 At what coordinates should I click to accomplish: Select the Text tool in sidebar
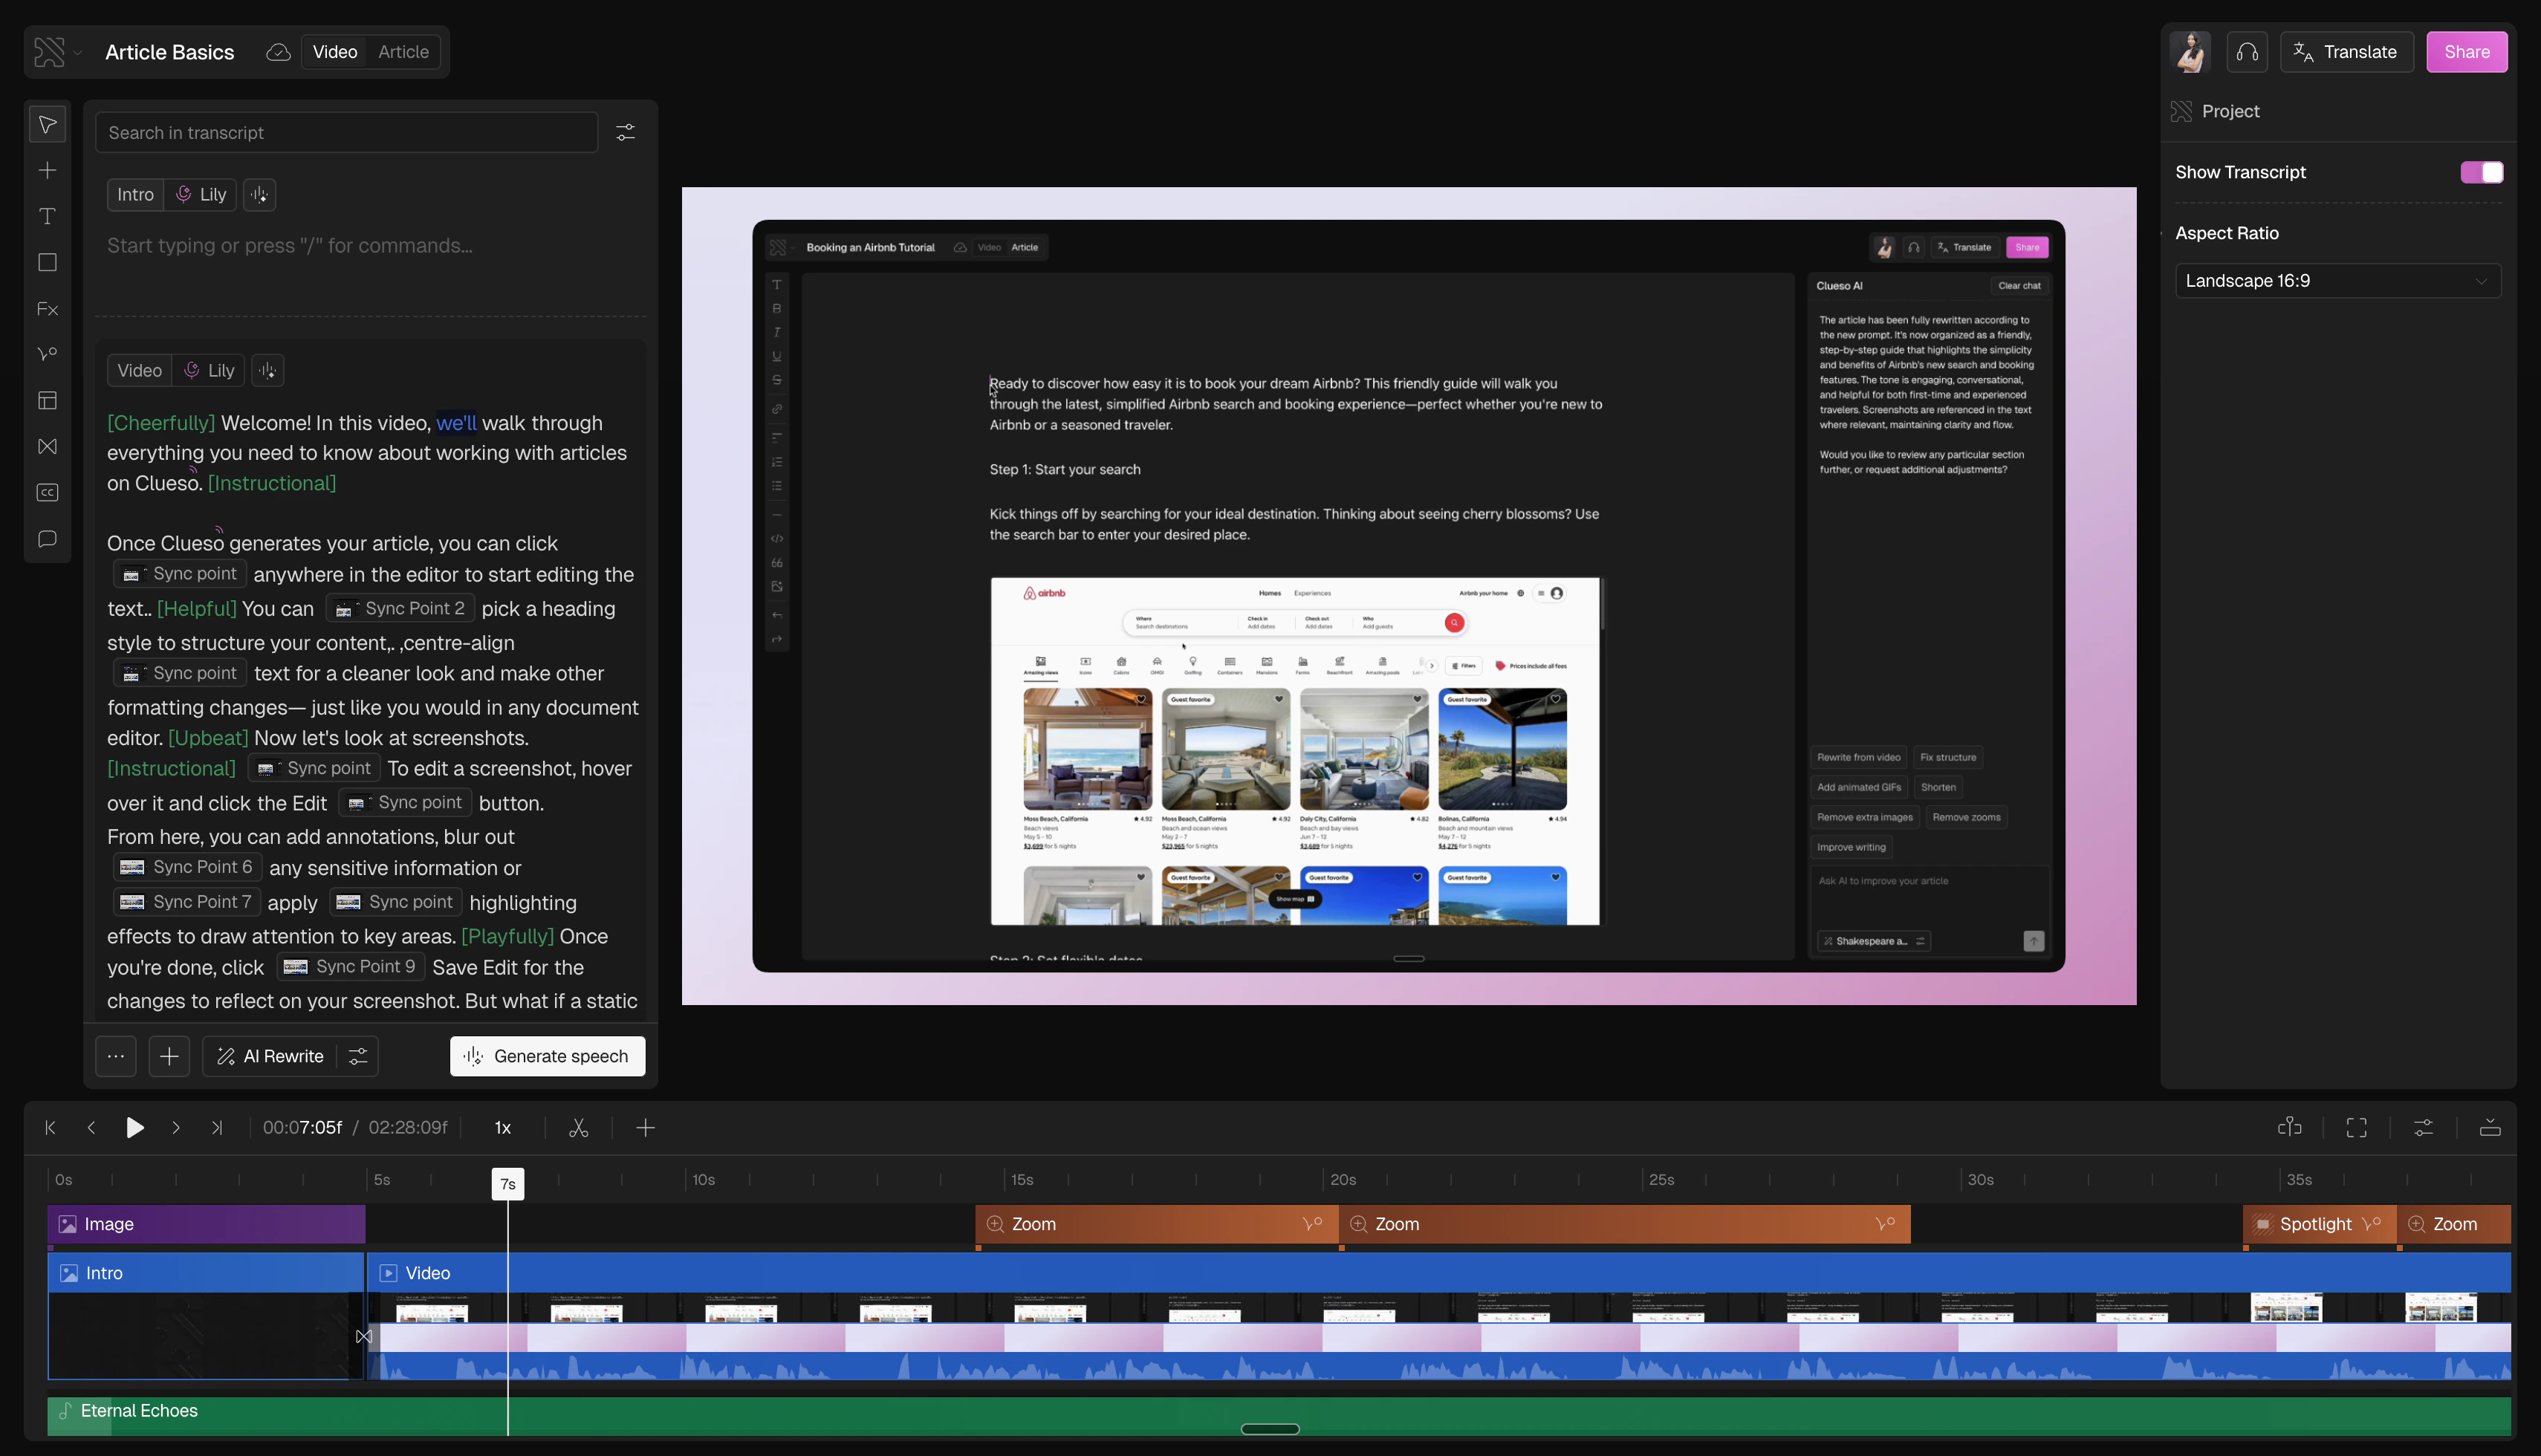[x=47, y=216]
